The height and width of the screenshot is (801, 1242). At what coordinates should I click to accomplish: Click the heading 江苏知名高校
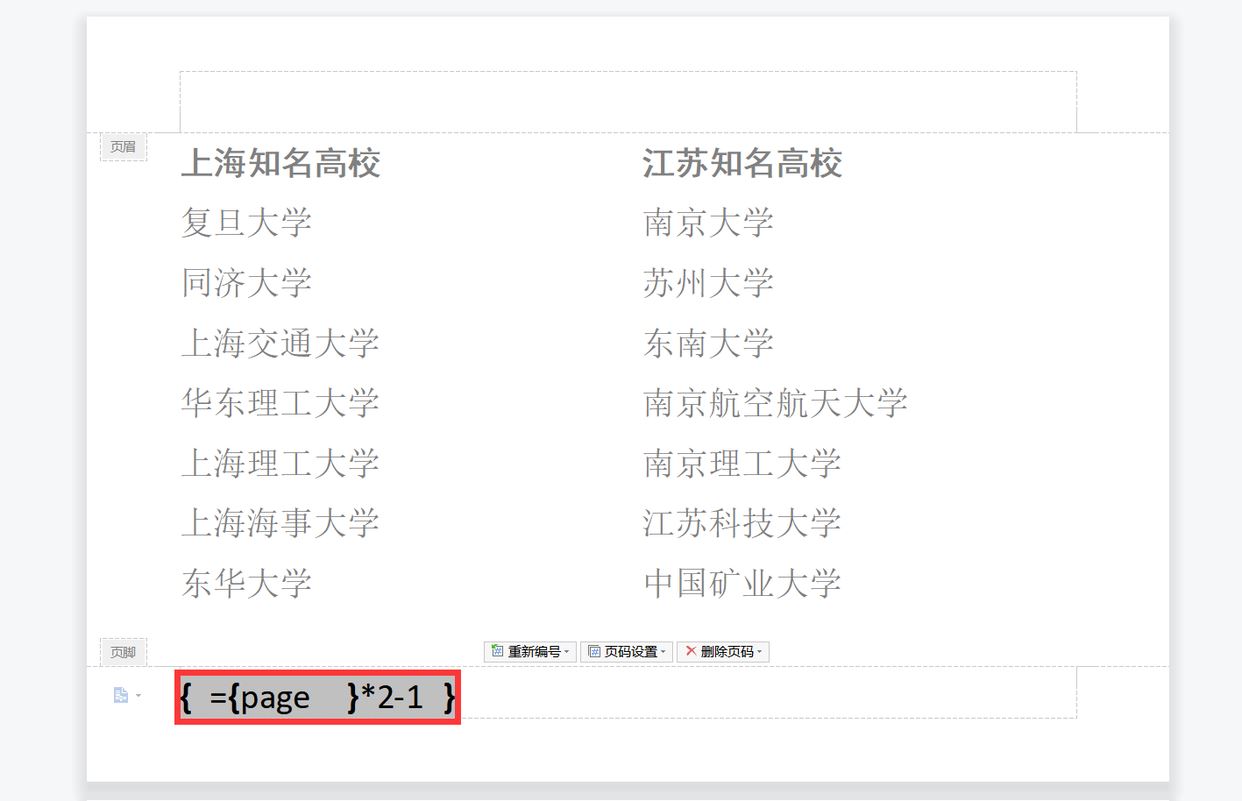742,163
